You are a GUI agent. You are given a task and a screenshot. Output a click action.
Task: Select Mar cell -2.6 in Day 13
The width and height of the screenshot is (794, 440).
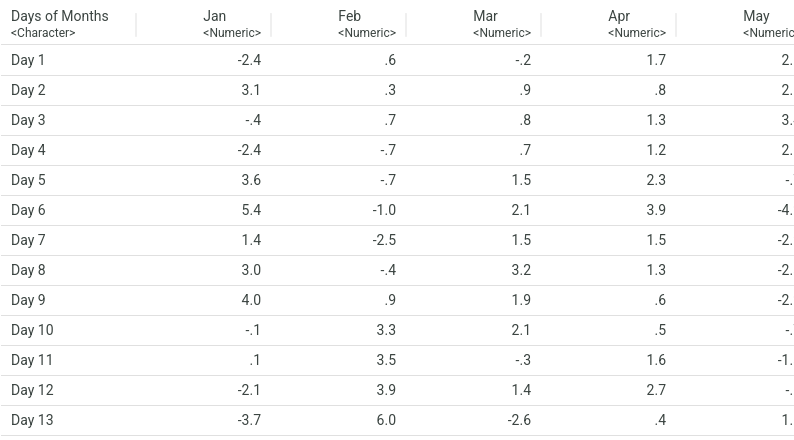[518, 420]
